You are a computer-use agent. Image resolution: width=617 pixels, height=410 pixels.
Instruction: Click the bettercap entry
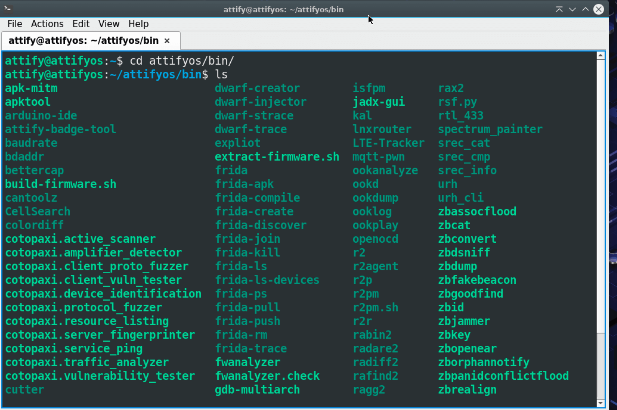pos(34,170)
